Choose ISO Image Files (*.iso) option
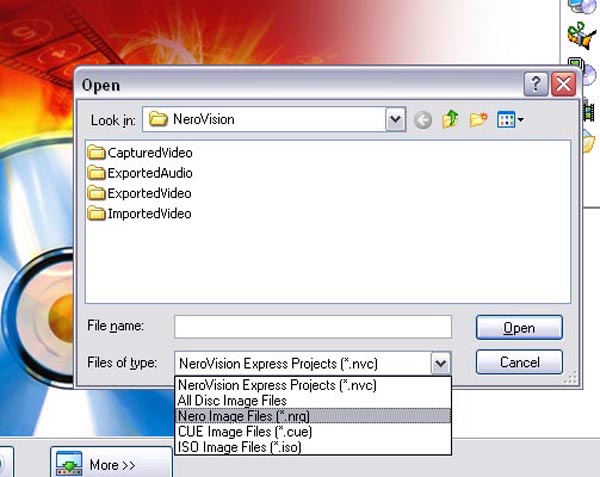This screenshot has height=477, width=600. [313, 447]
